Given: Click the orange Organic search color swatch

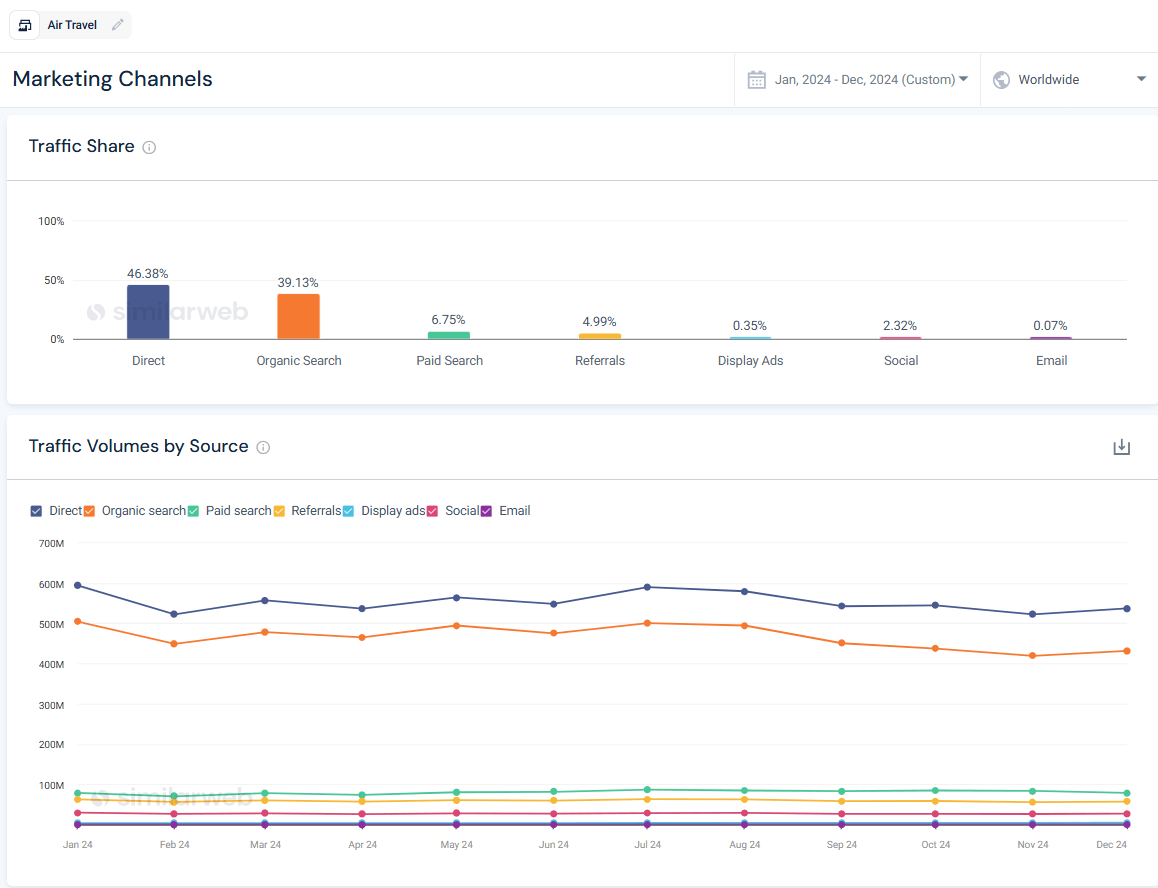Looking at the screenshot, I should pyautogui.click(x=88, y=510).
